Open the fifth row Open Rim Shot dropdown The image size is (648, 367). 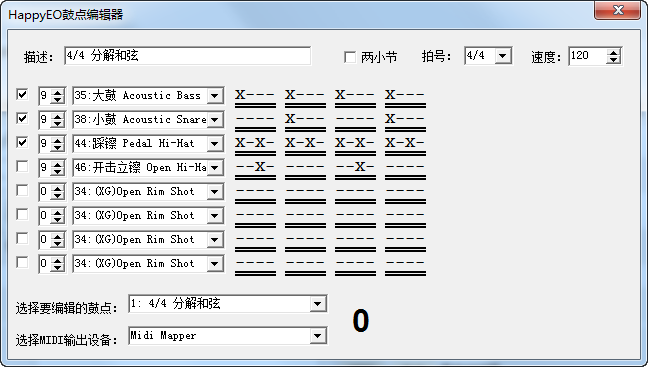click(214, 192)
